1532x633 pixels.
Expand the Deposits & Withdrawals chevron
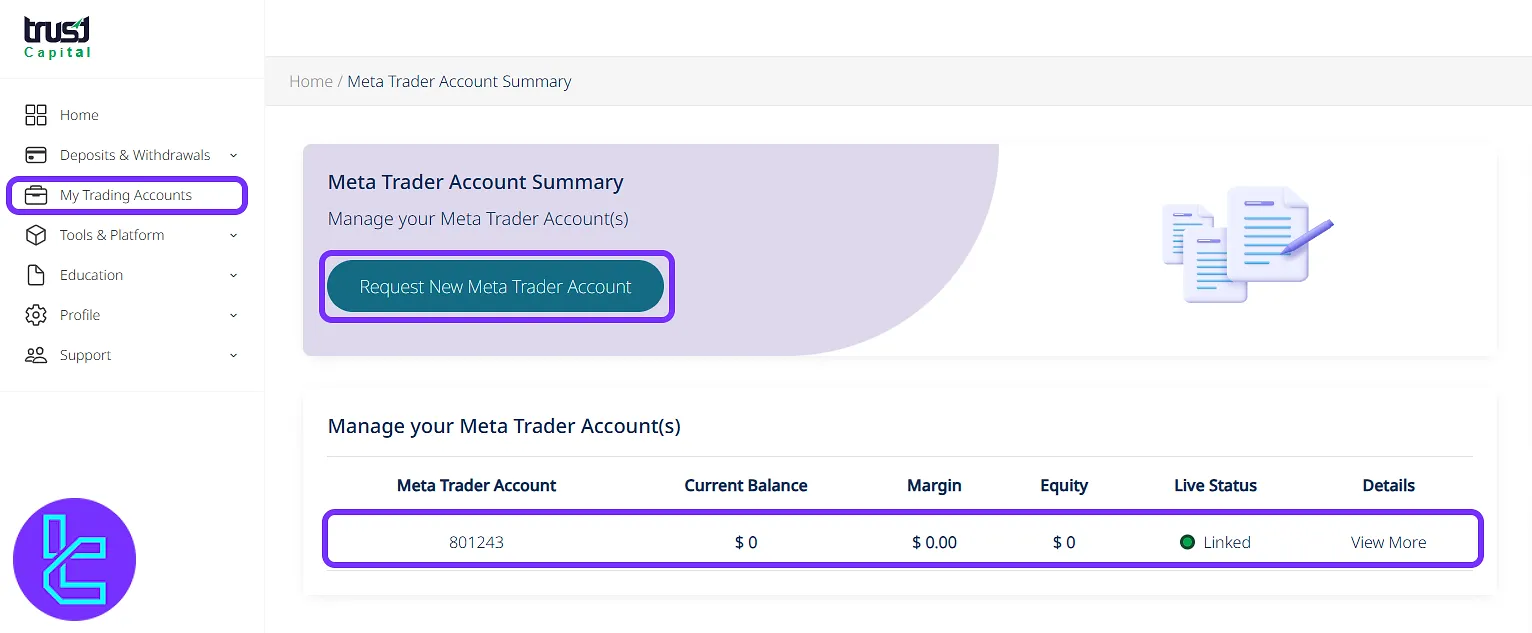(233, 155)
